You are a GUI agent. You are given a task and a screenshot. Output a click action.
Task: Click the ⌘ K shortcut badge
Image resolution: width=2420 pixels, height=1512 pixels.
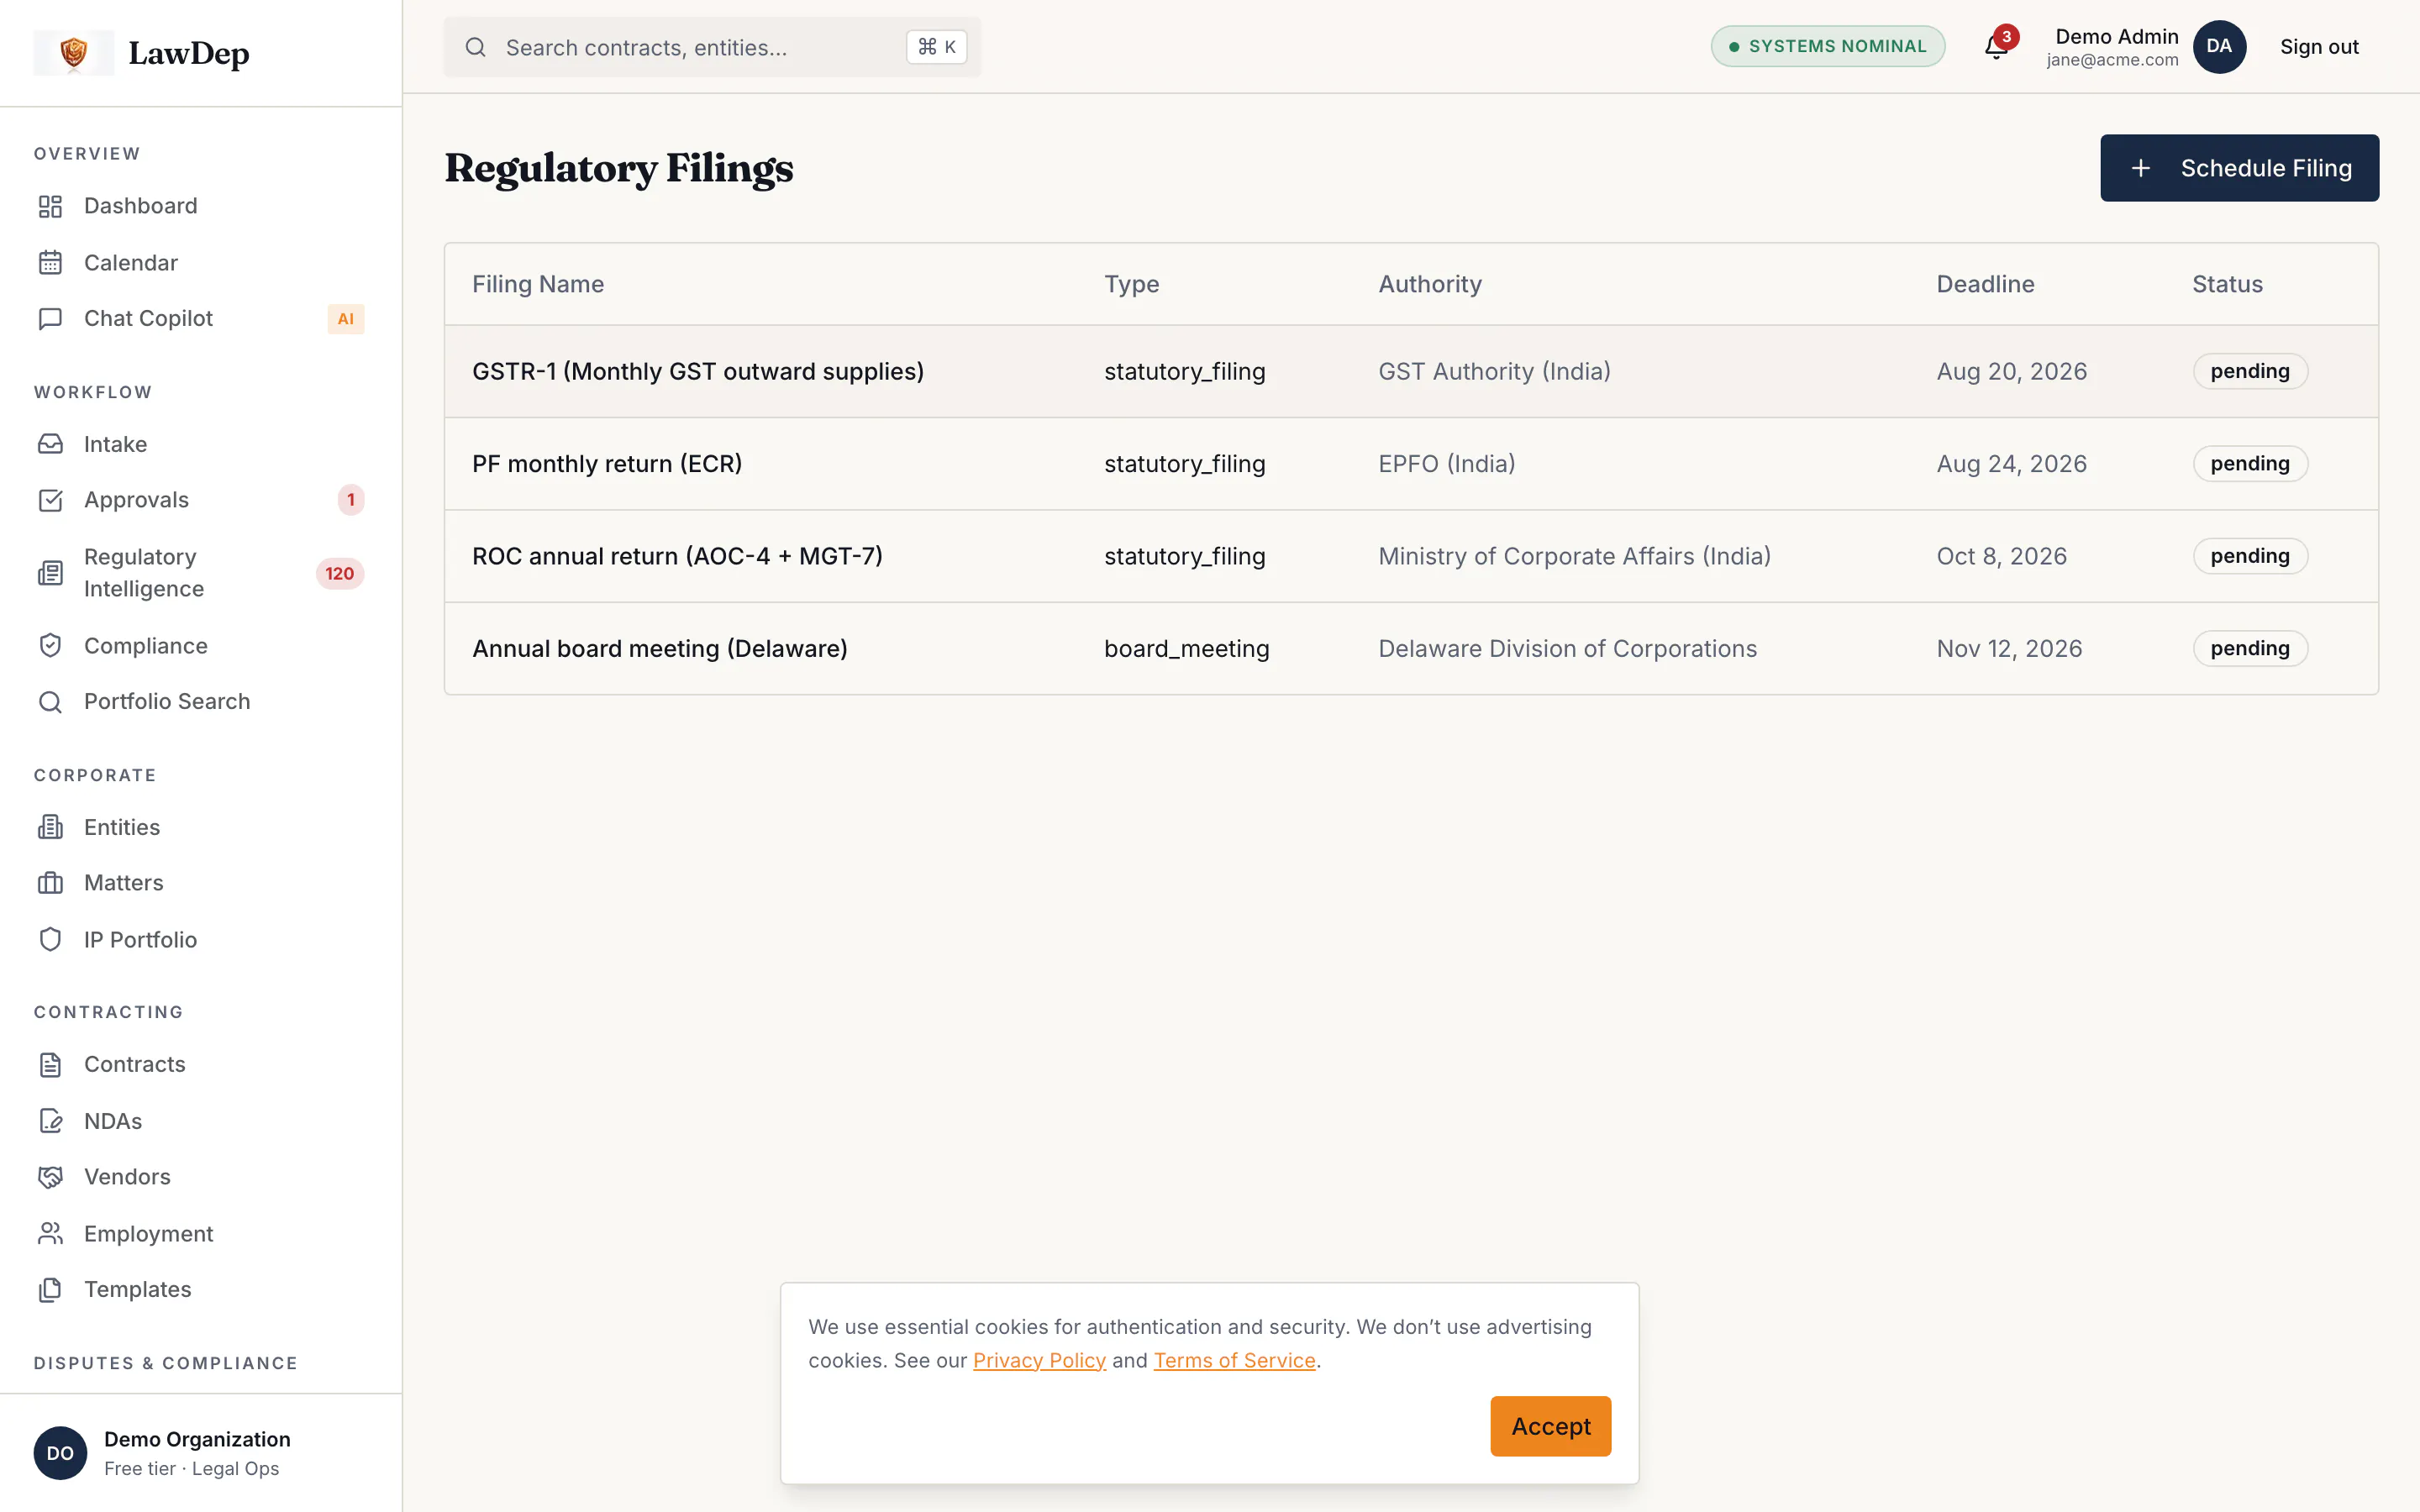[936, 47]
